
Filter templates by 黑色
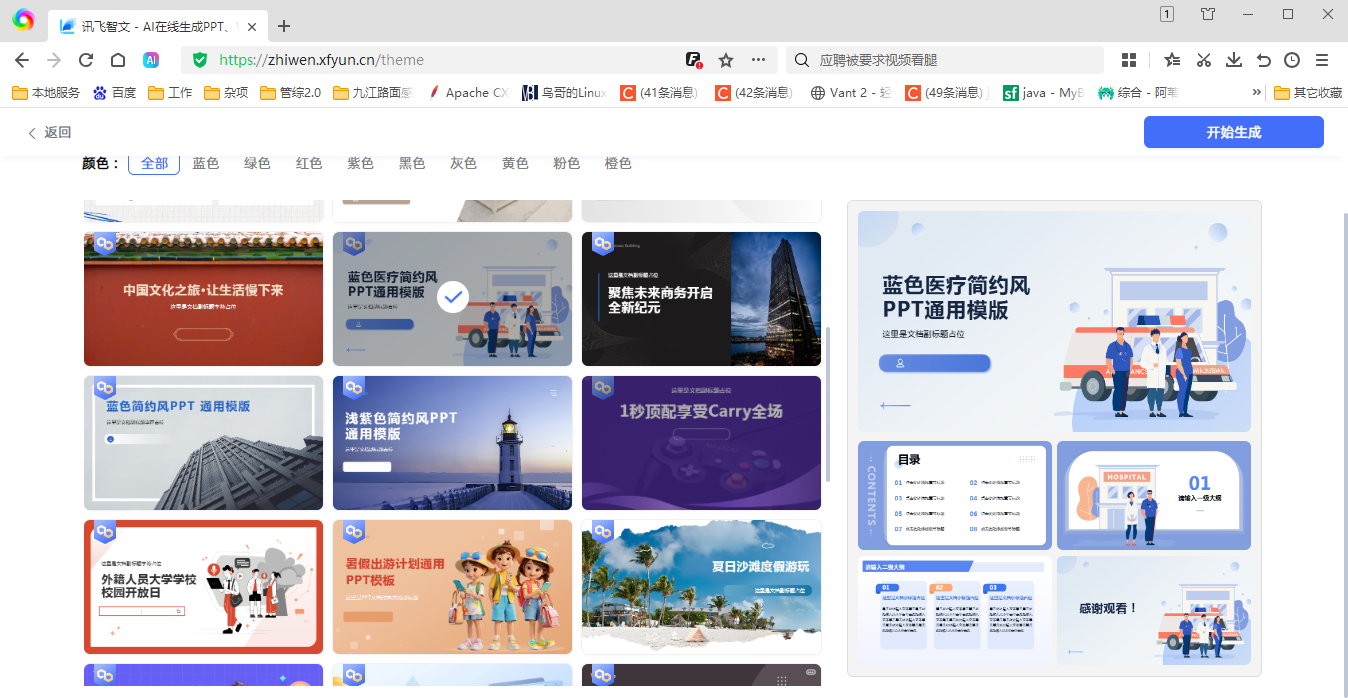tap(412, 163)
